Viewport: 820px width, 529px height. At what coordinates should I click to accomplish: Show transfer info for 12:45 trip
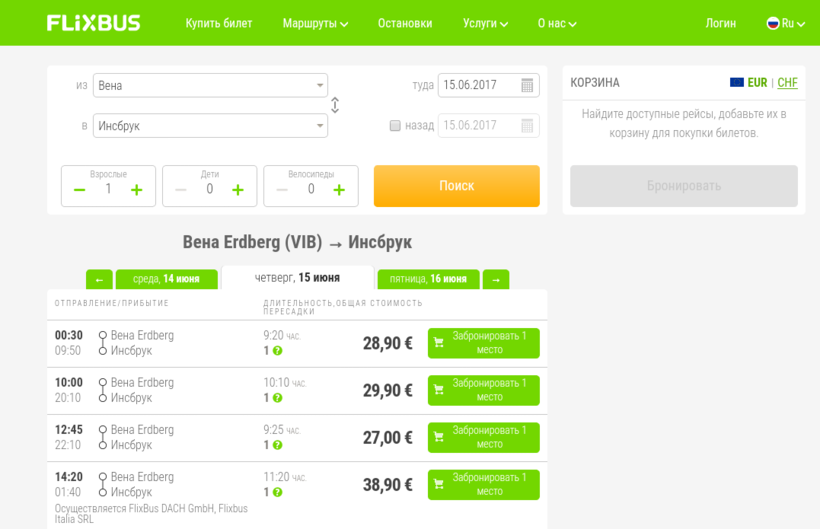click(x=277, y=445)
